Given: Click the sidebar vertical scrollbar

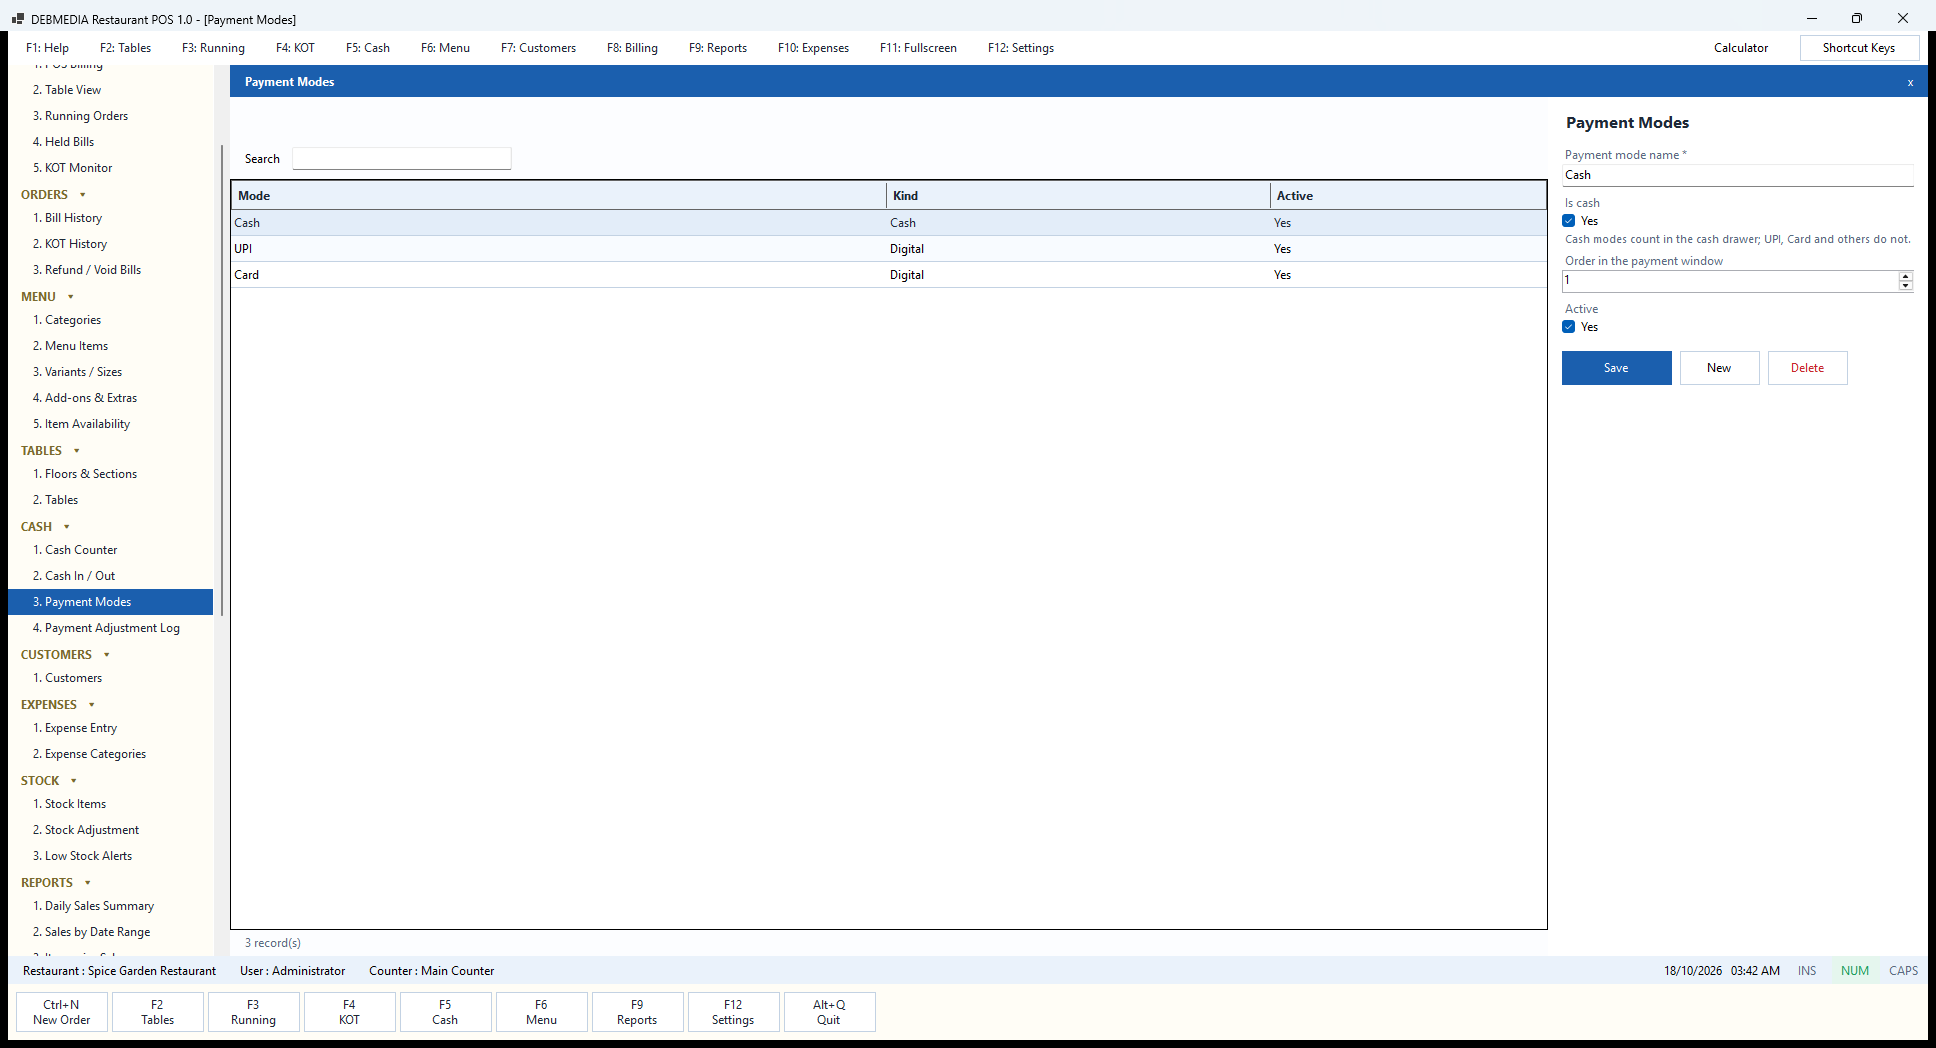Looking at the screenshot, I should [x=222, y=380].
